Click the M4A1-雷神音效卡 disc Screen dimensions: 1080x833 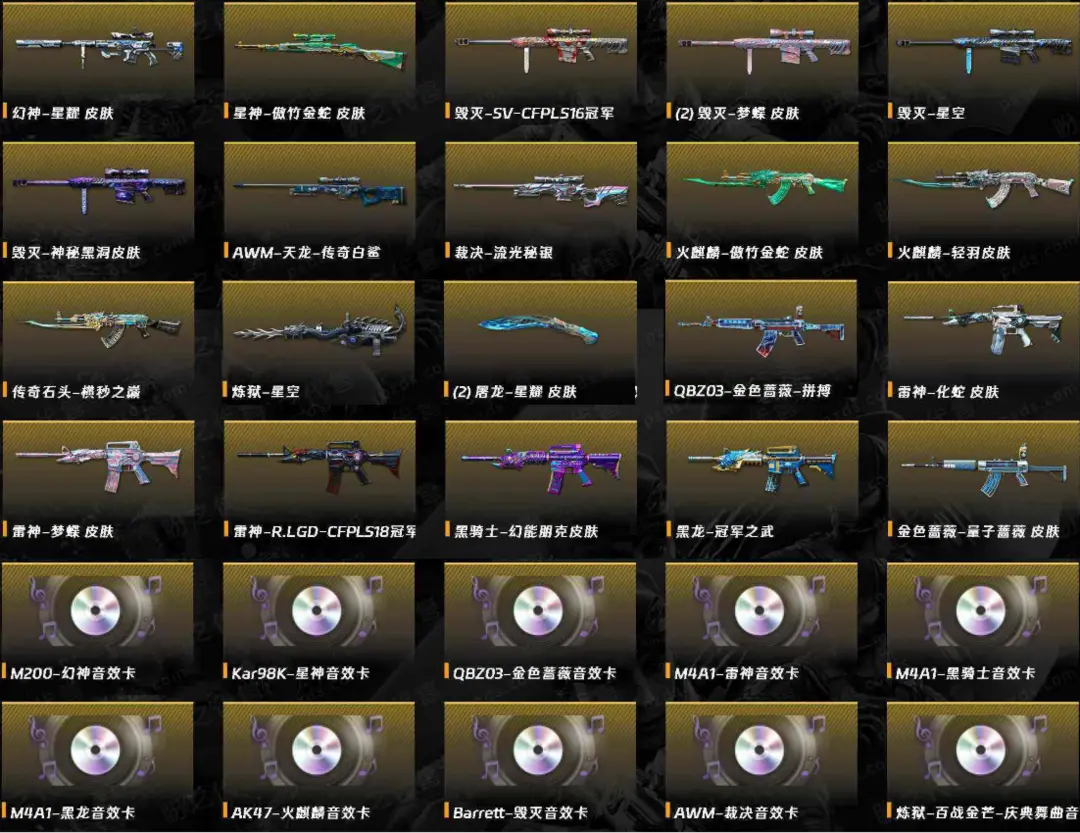tap(760, 610)
